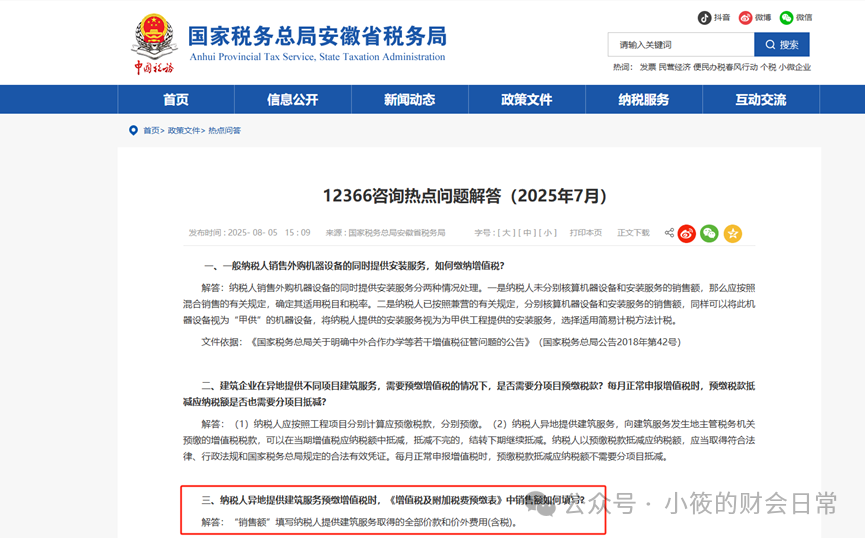Screen dimensions: 865x538
Task: Click hot keyword 民营经济
Action: pos(675,67)
